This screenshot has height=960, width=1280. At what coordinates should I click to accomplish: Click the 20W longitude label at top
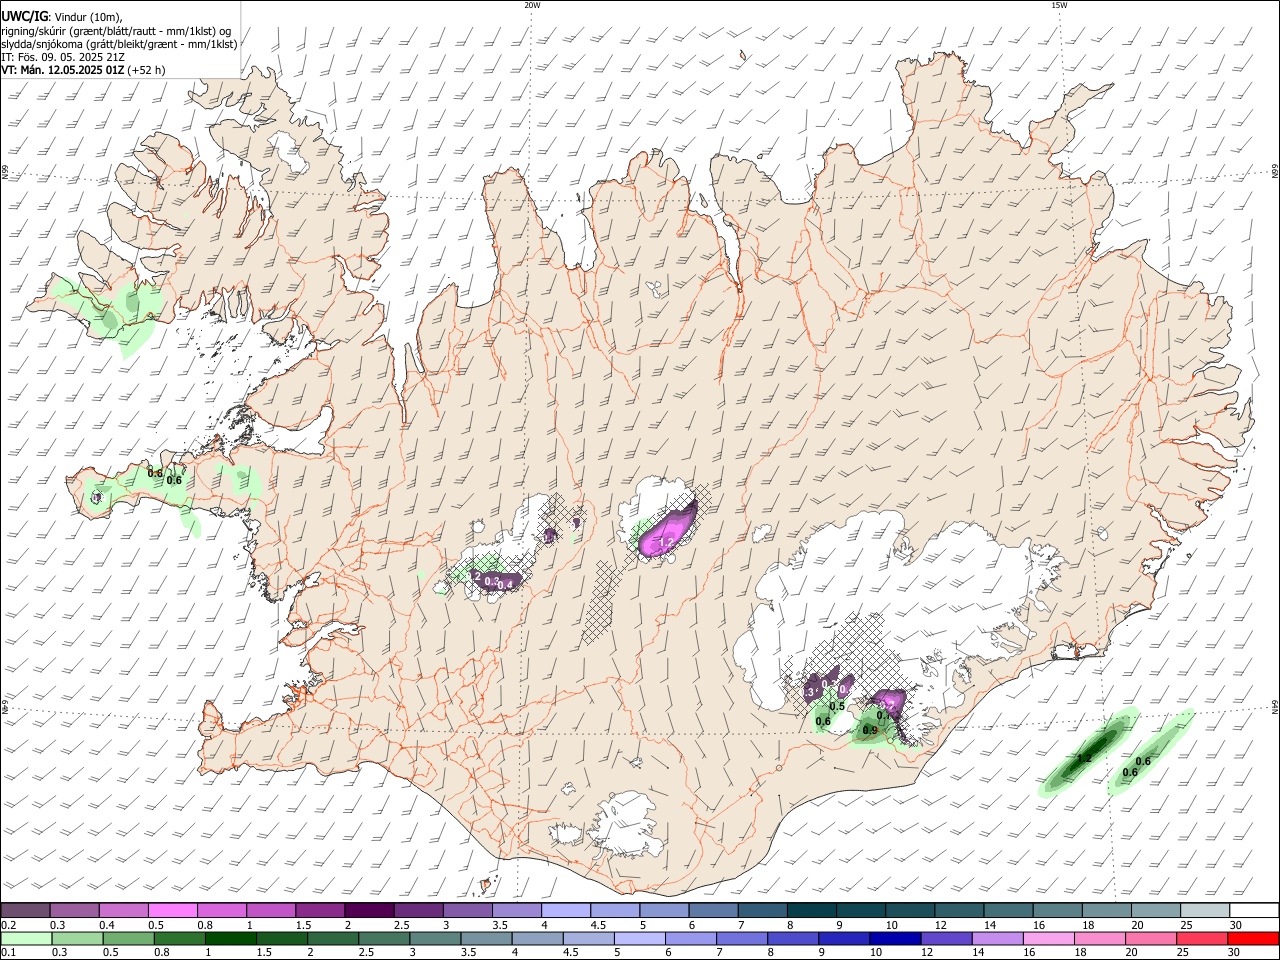pyautogui.click(x=532, y=5)
